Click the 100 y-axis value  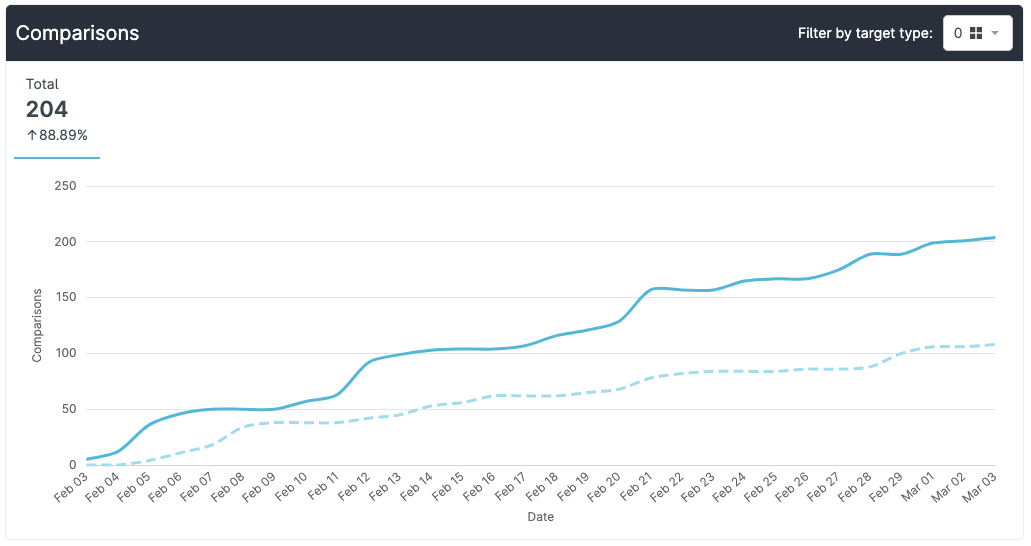[x=66, y=353]
